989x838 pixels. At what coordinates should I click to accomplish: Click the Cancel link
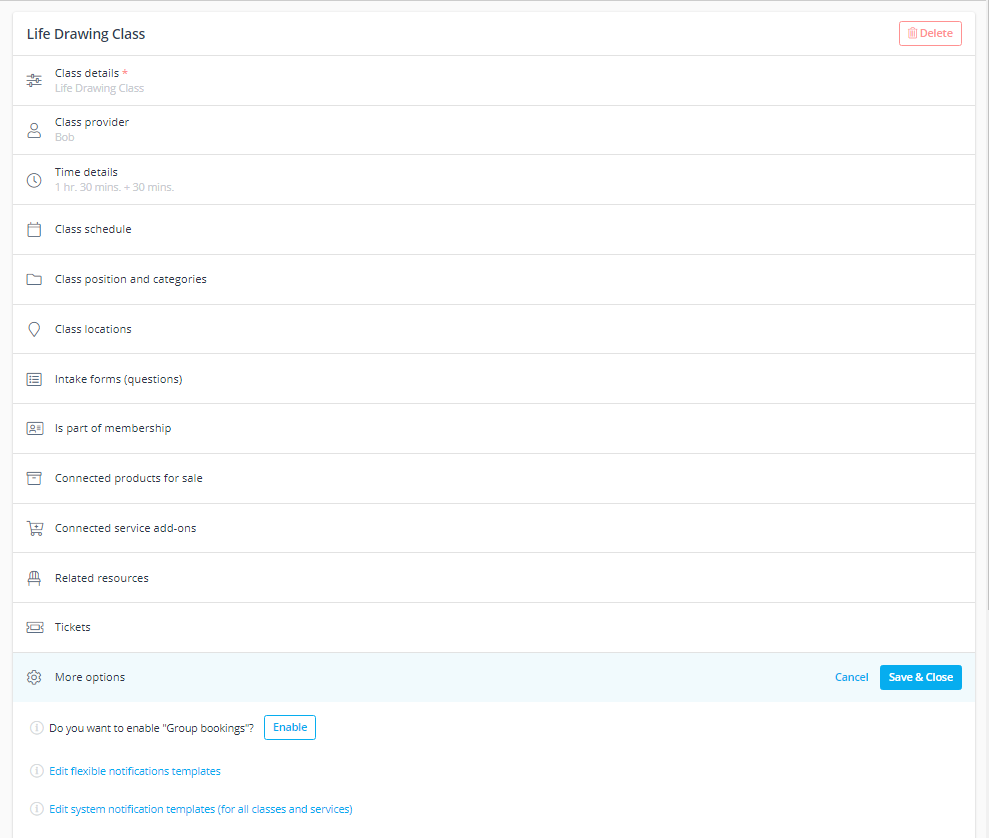[x=851, y=677]
